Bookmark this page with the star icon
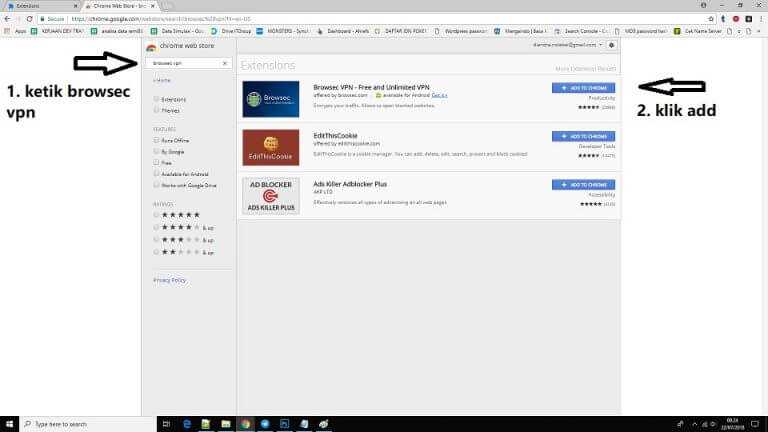768x432 pixels. coord(711,18)
